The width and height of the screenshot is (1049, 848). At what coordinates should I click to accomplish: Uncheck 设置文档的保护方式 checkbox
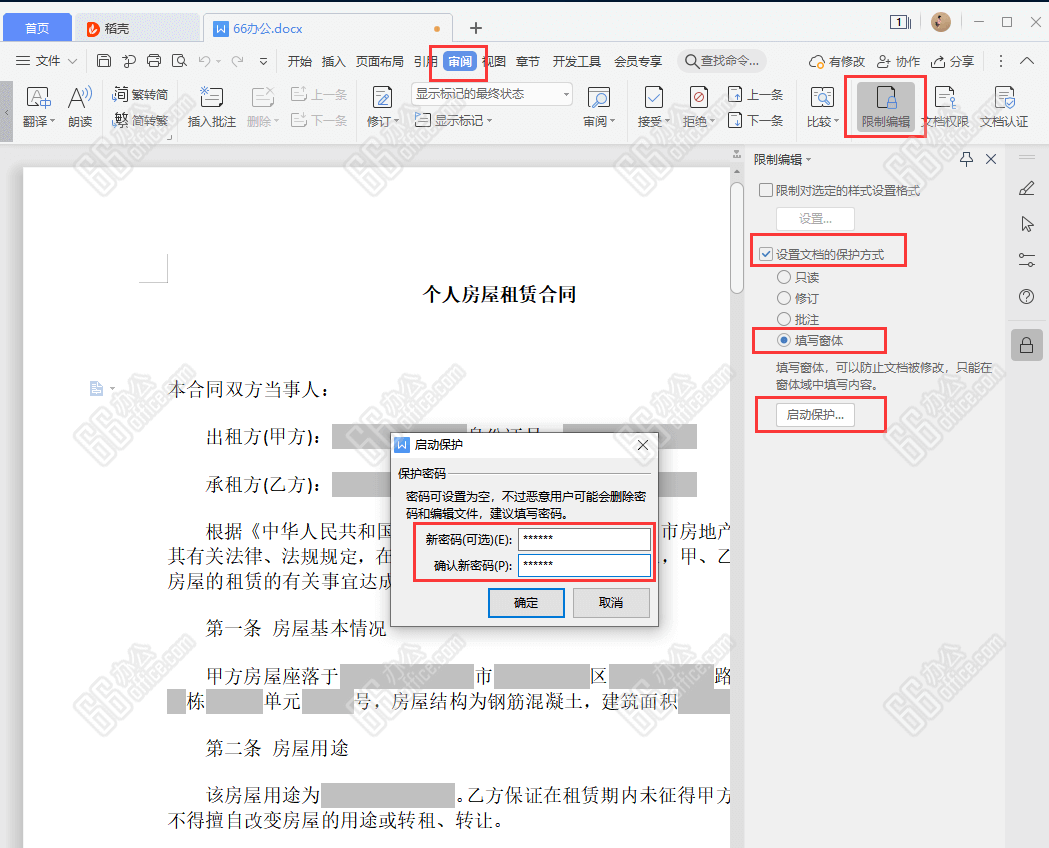point(766,255)
